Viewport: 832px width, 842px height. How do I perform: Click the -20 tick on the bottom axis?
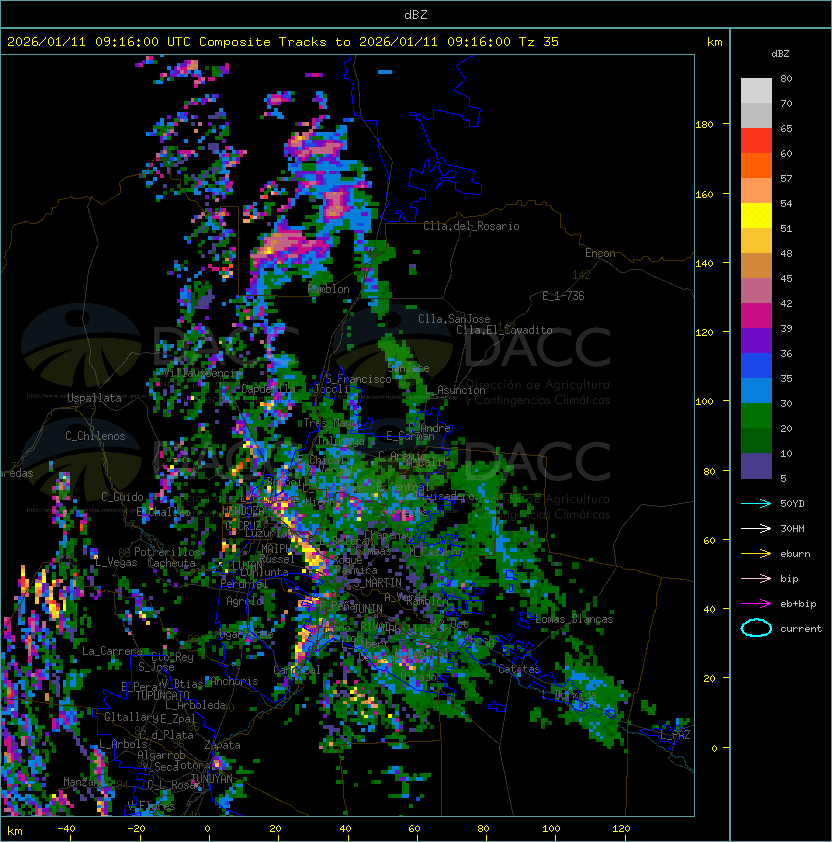tap(136, 829)
